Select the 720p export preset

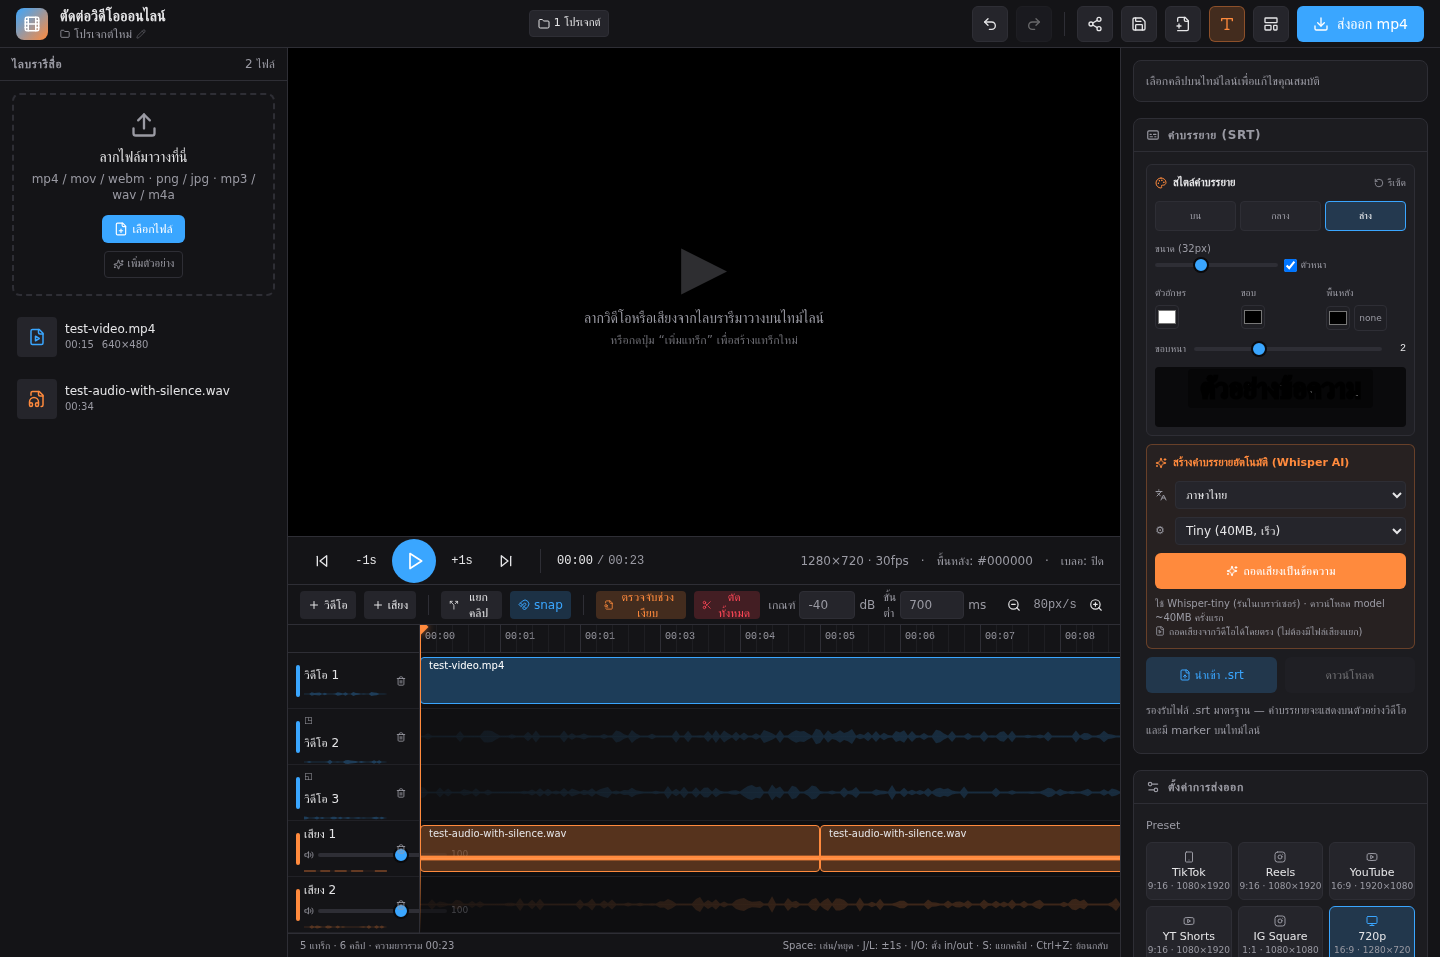pos(1372,932)
